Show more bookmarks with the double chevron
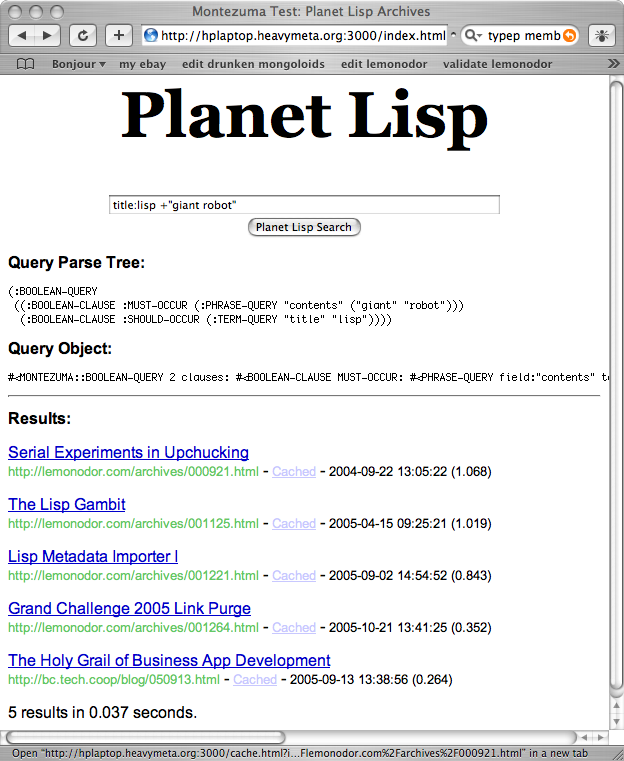This screenshot has height=761, width=624. tap(613, 64)
